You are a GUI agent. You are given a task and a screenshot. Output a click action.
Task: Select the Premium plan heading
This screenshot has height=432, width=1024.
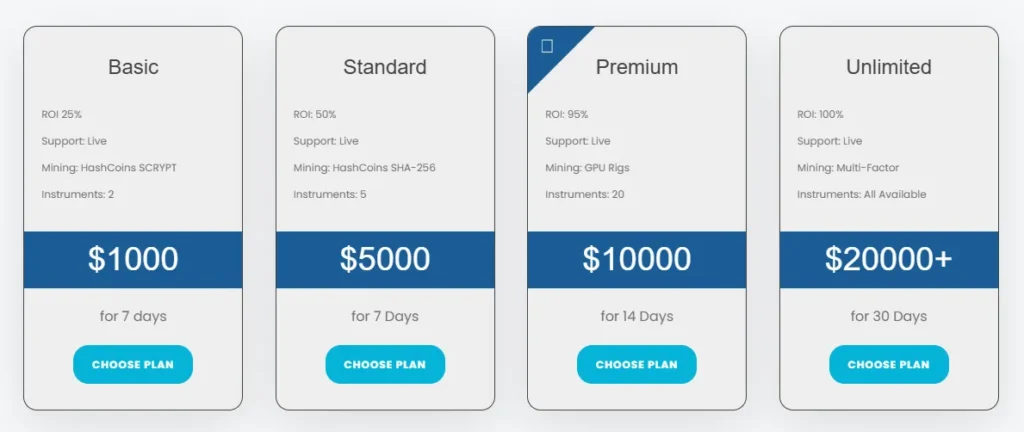(x=637, y=67)
